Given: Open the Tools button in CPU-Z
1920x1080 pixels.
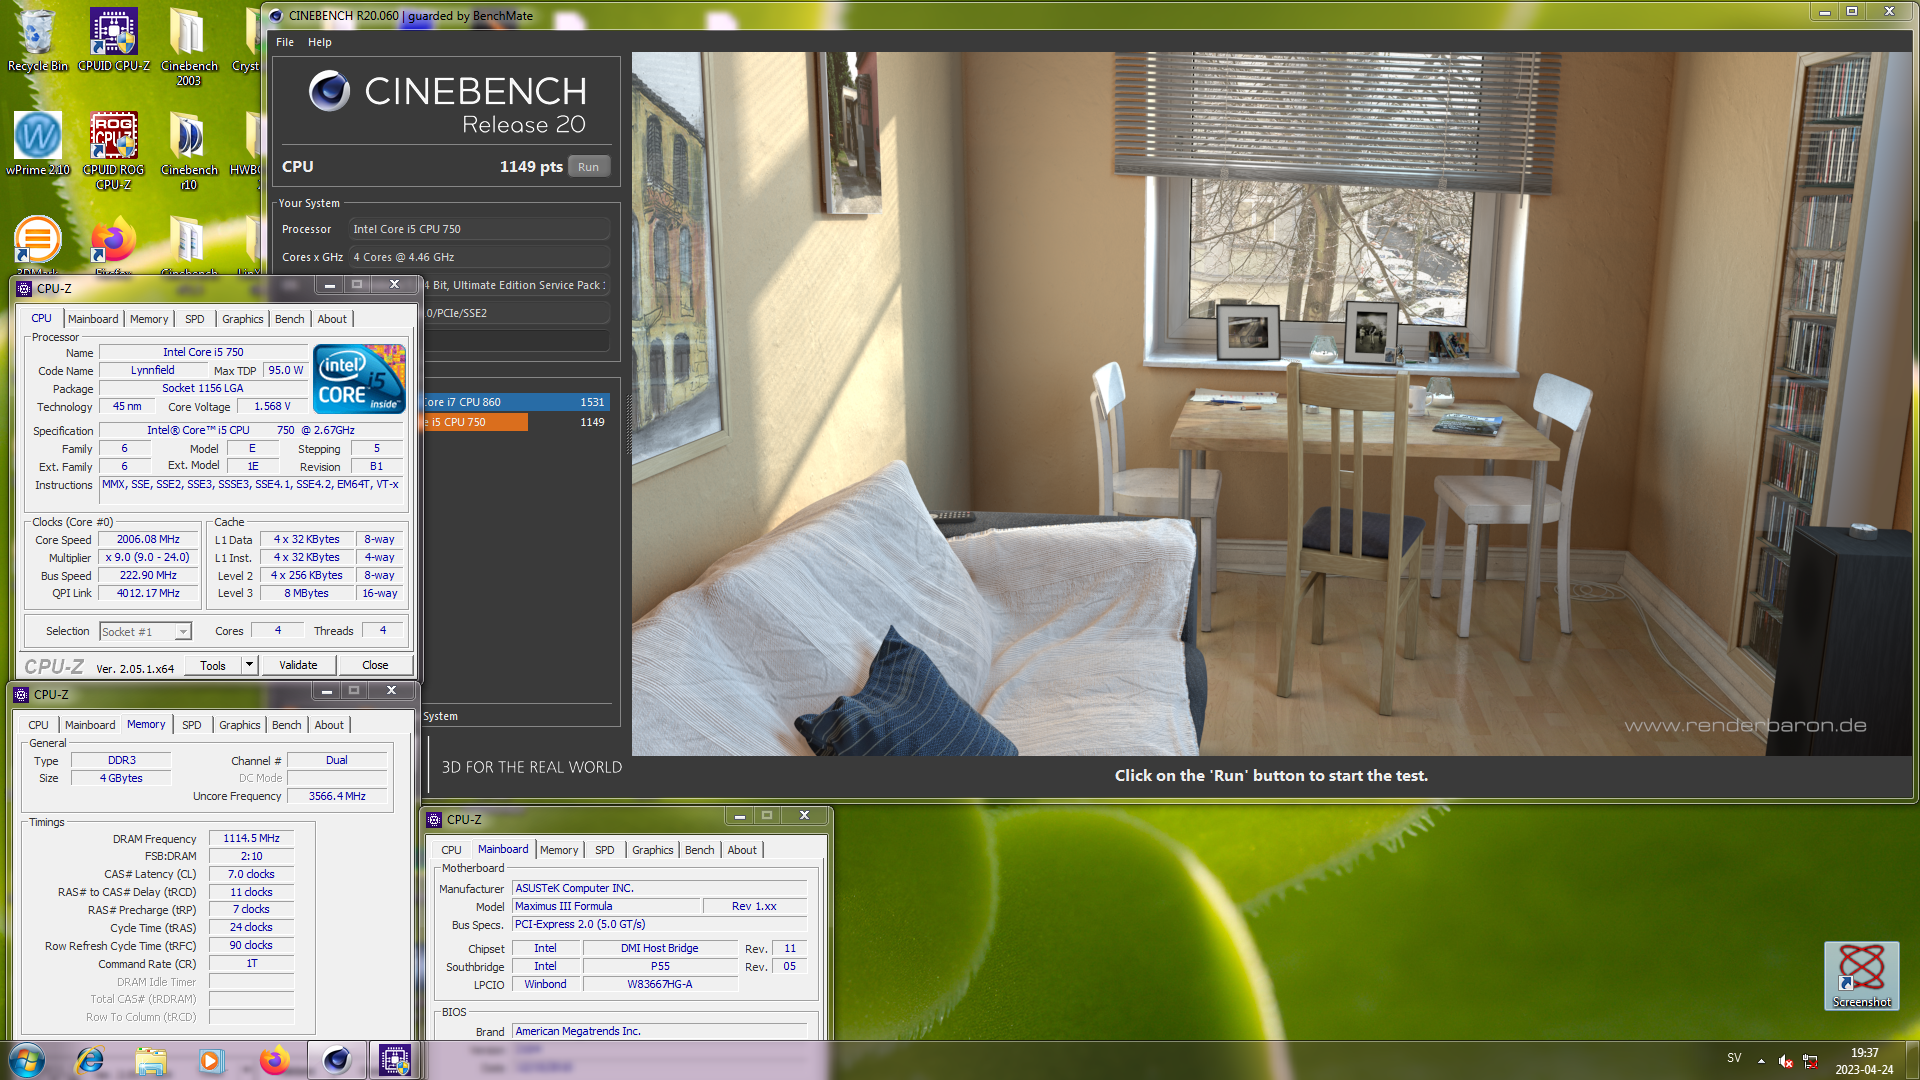Looking at the screenshot, I should (x=213, y=665).
